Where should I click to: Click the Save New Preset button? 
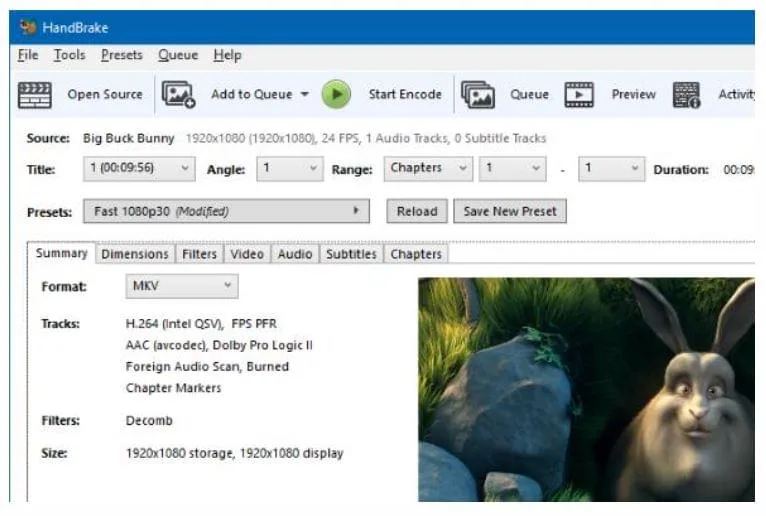[510, 211]
